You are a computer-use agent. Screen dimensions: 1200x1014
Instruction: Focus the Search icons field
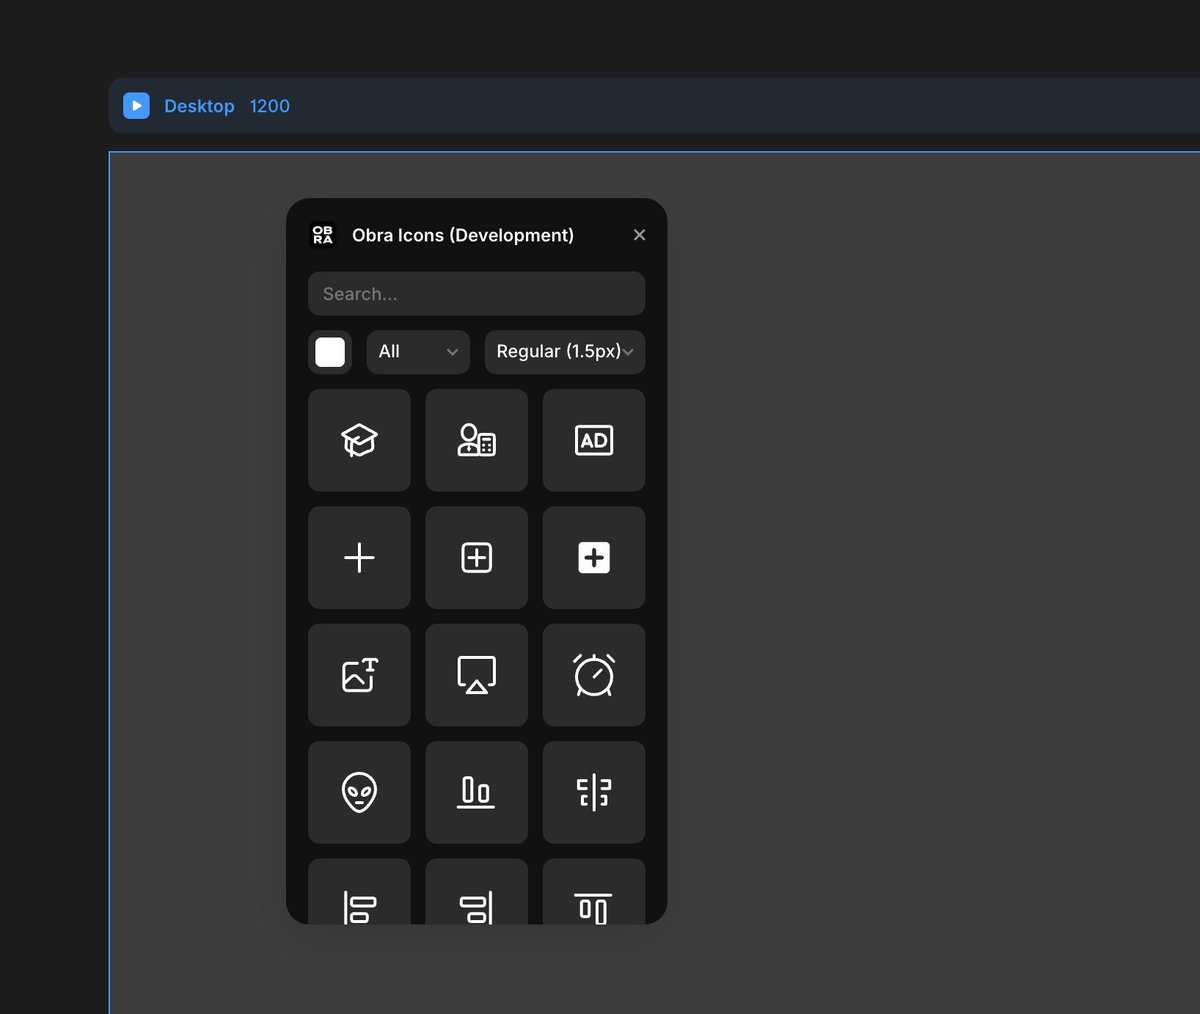click(476, 294)
